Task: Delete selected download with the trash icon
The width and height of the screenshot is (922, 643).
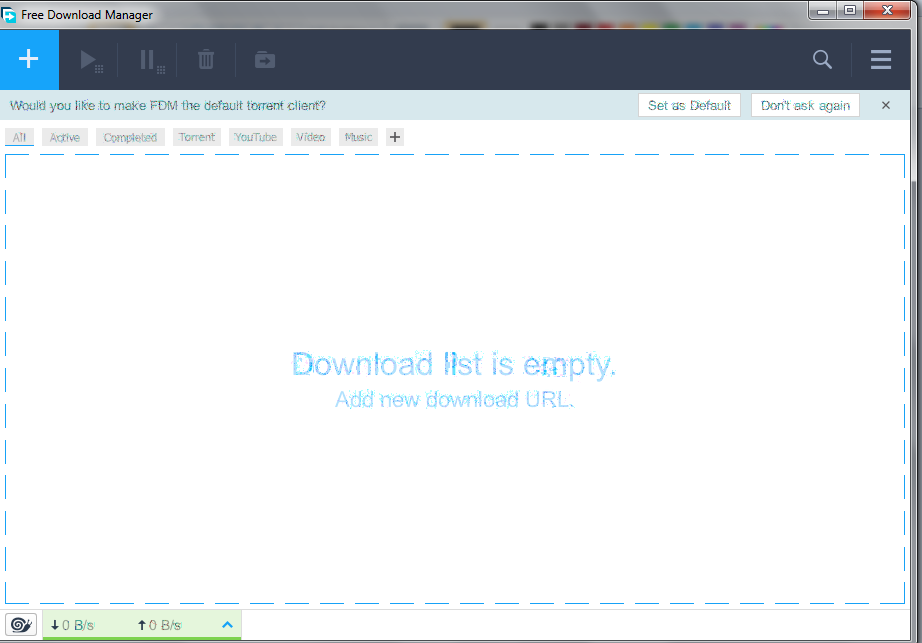Action: (206, 59)
